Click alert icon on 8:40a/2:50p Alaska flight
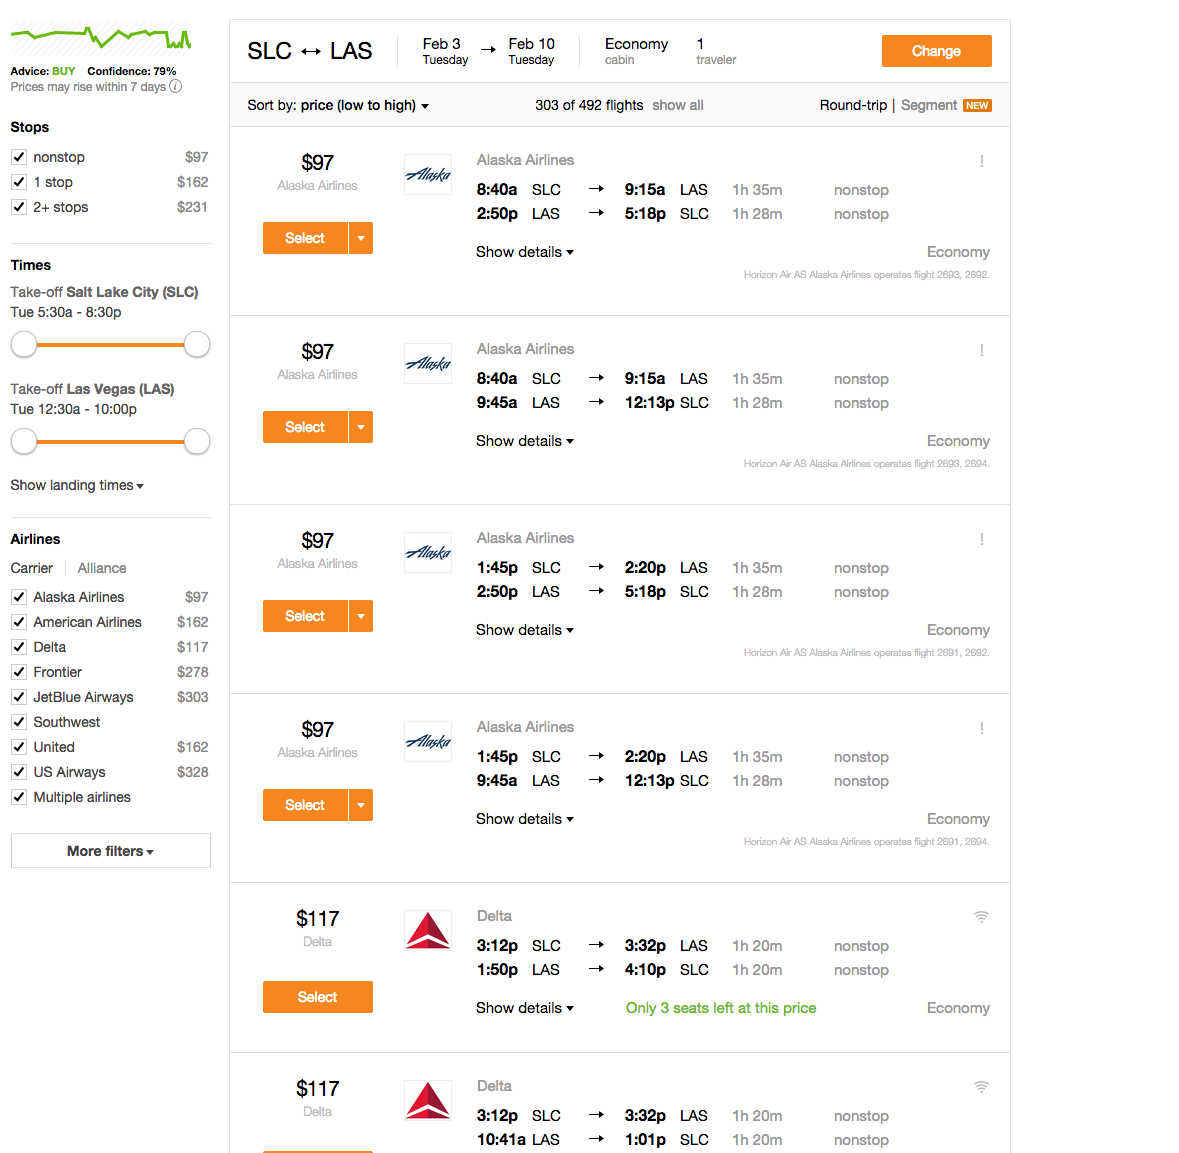This screenshot has height=1153, width=1179. pyautogui.click(x=981, y=161)
